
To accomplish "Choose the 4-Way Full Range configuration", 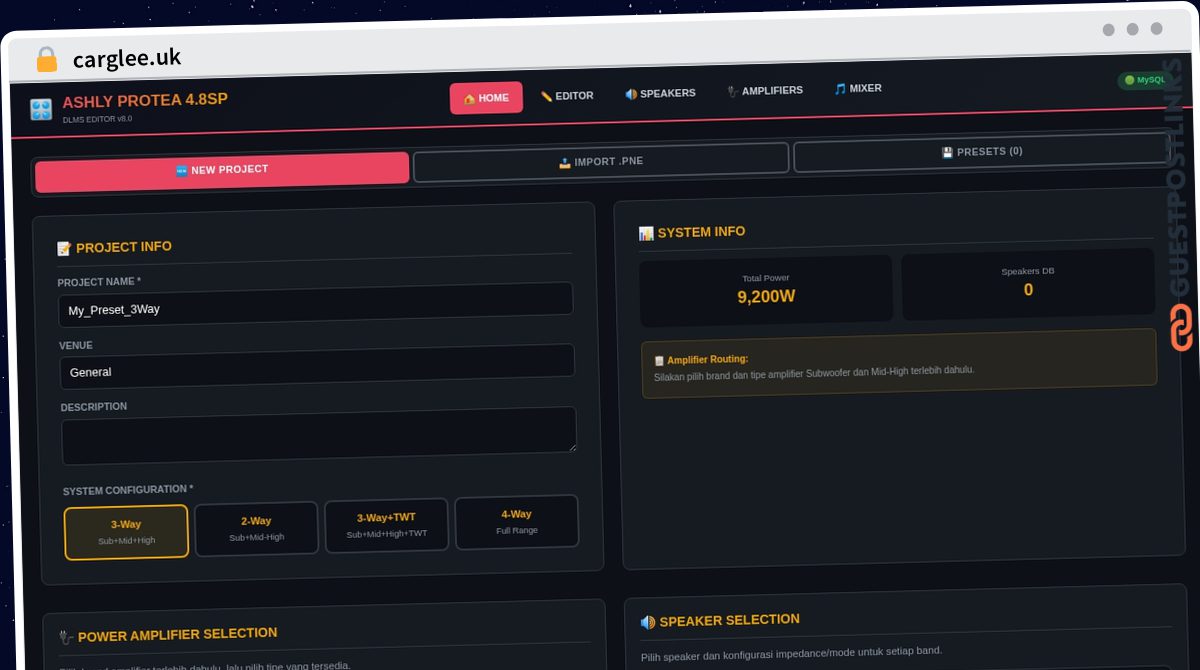I will 517,522.
